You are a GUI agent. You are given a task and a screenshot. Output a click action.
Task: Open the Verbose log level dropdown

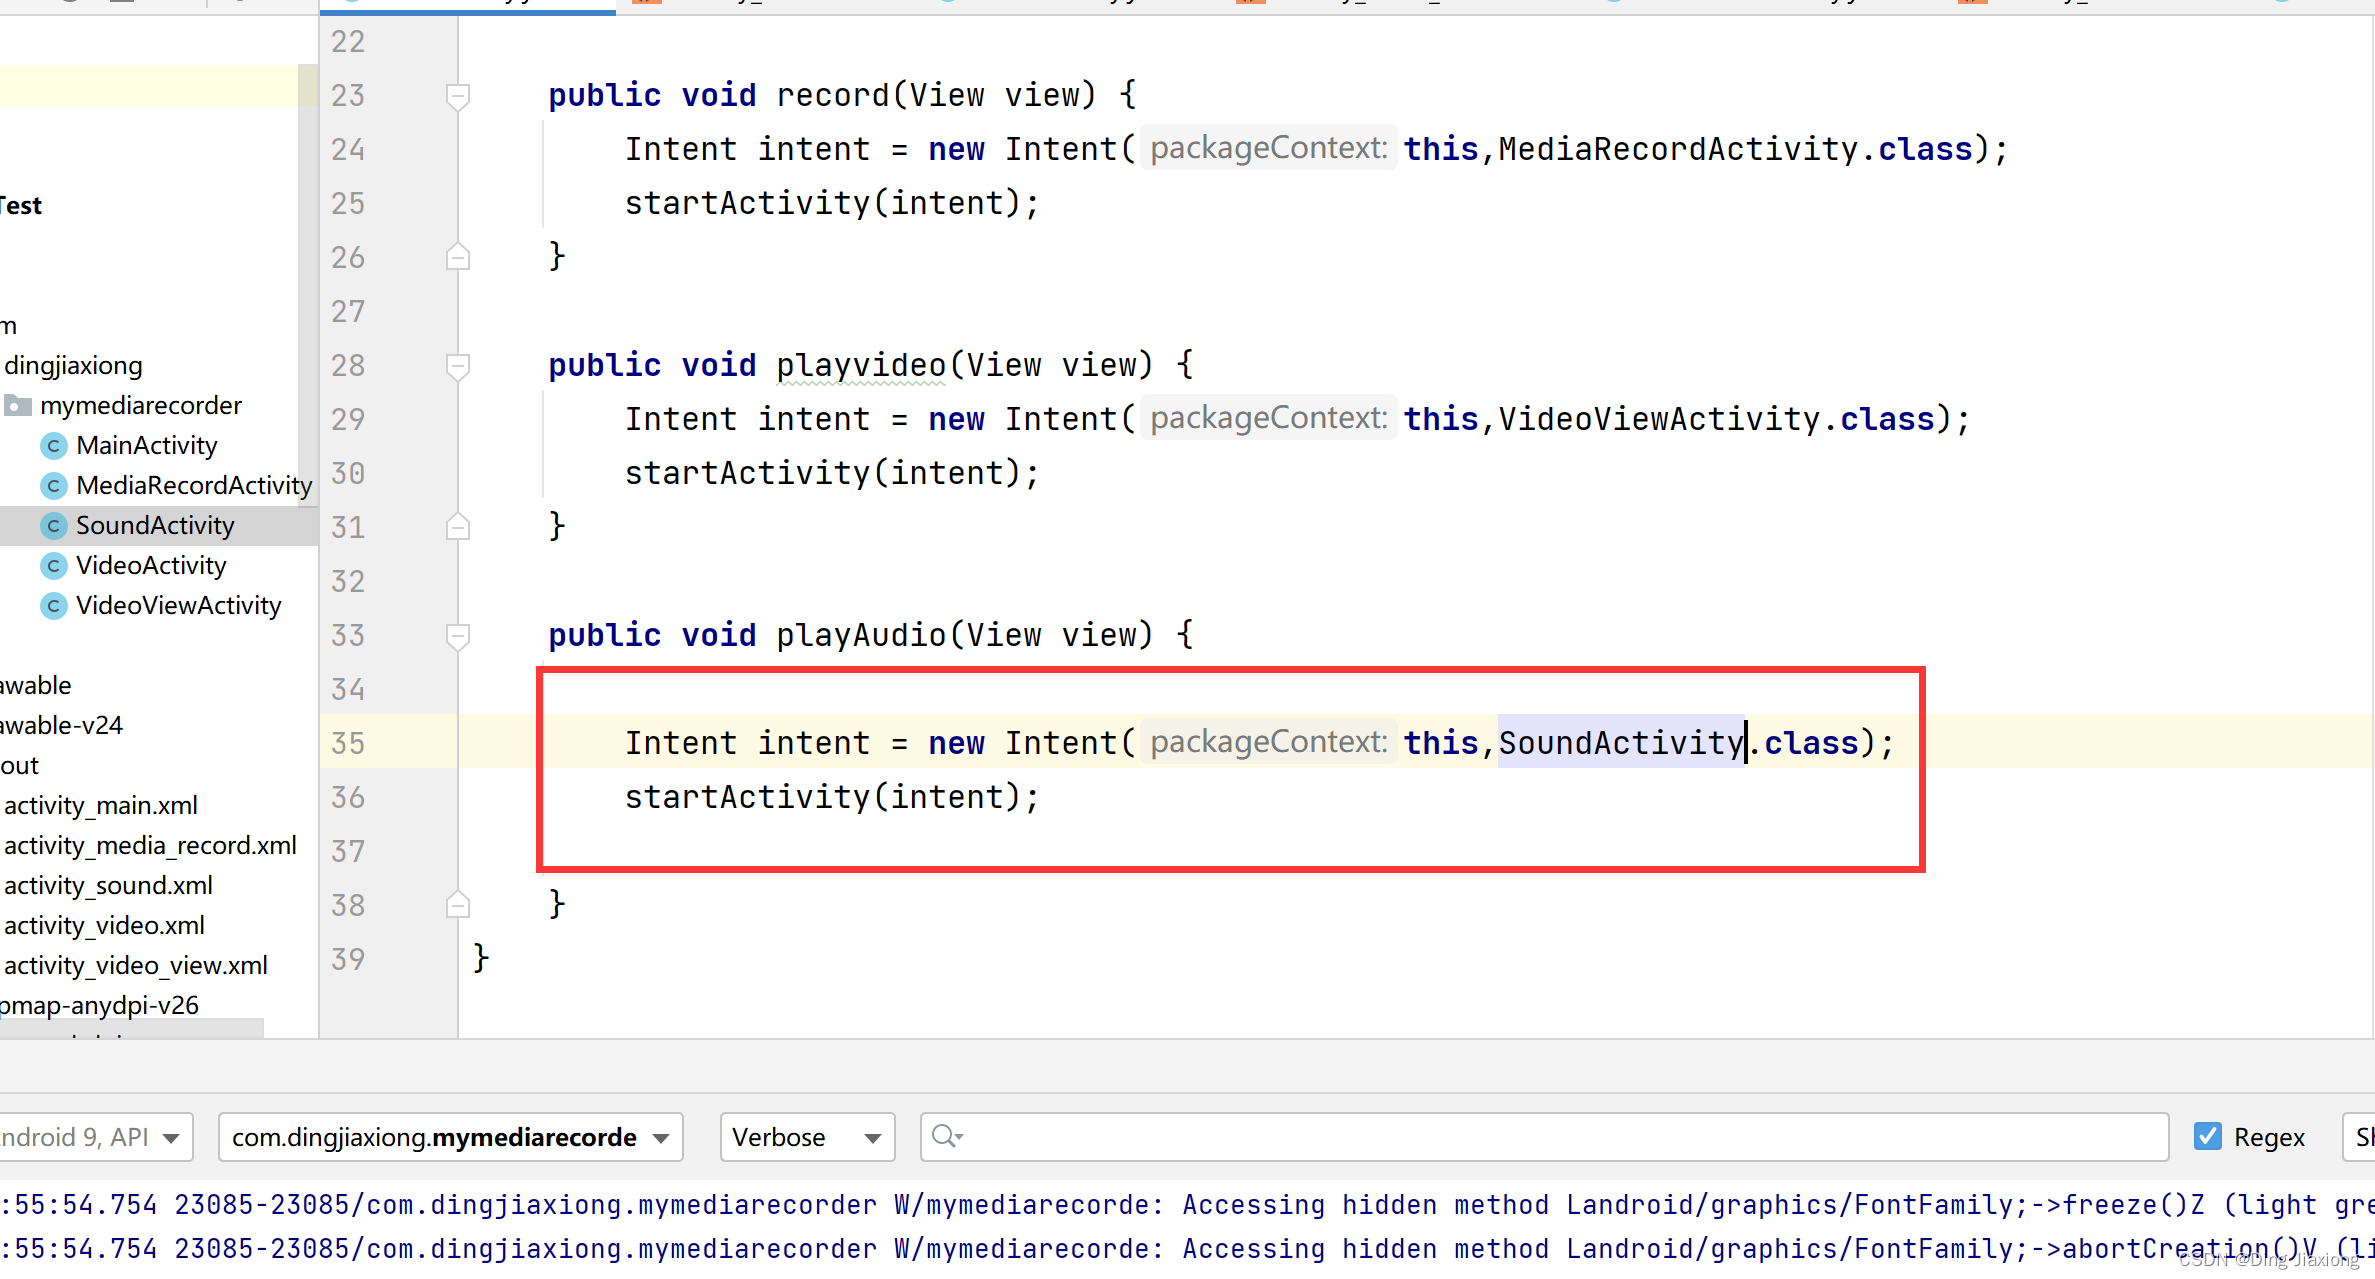[x=807, y=1137]
